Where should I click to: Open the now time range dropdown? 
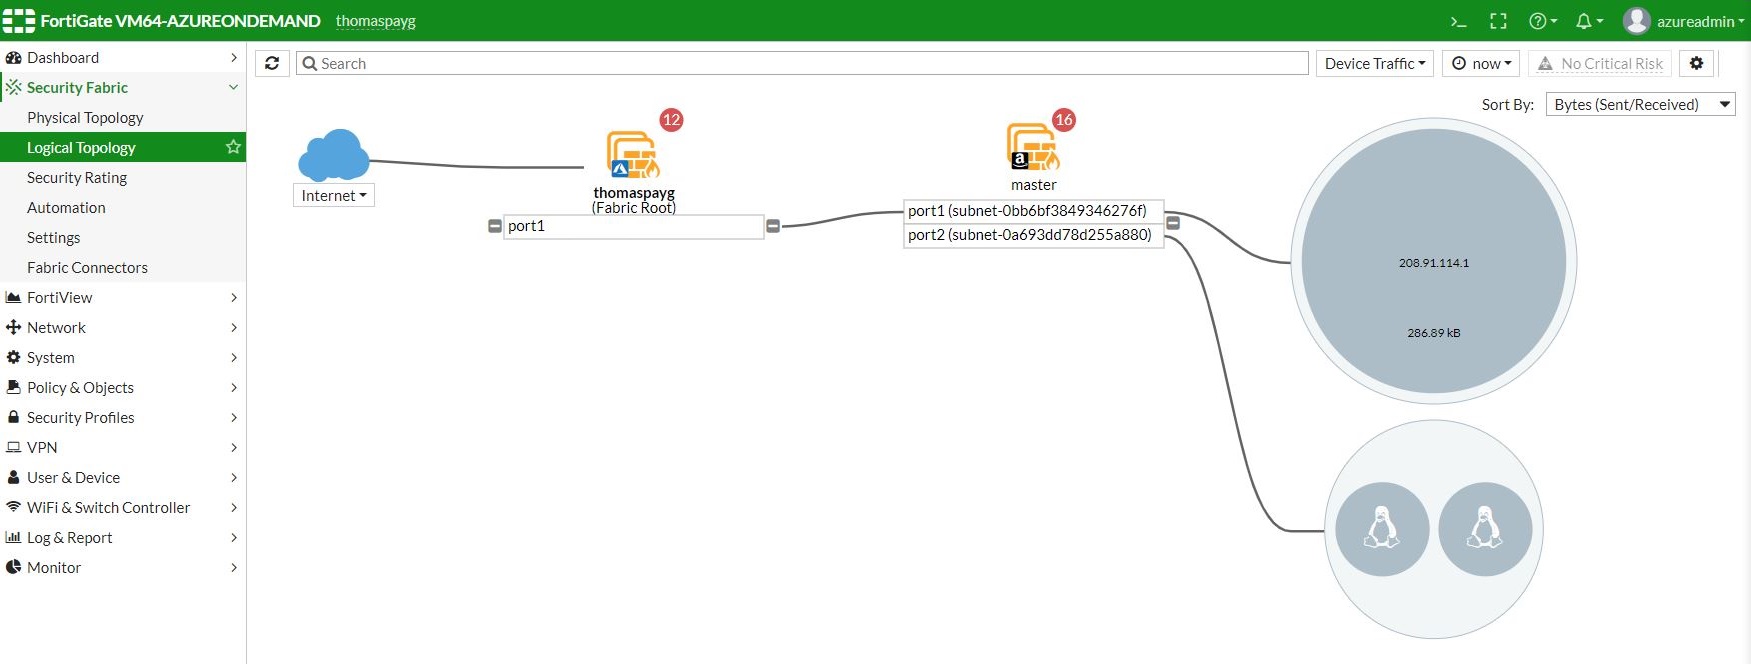point(1481,63)
